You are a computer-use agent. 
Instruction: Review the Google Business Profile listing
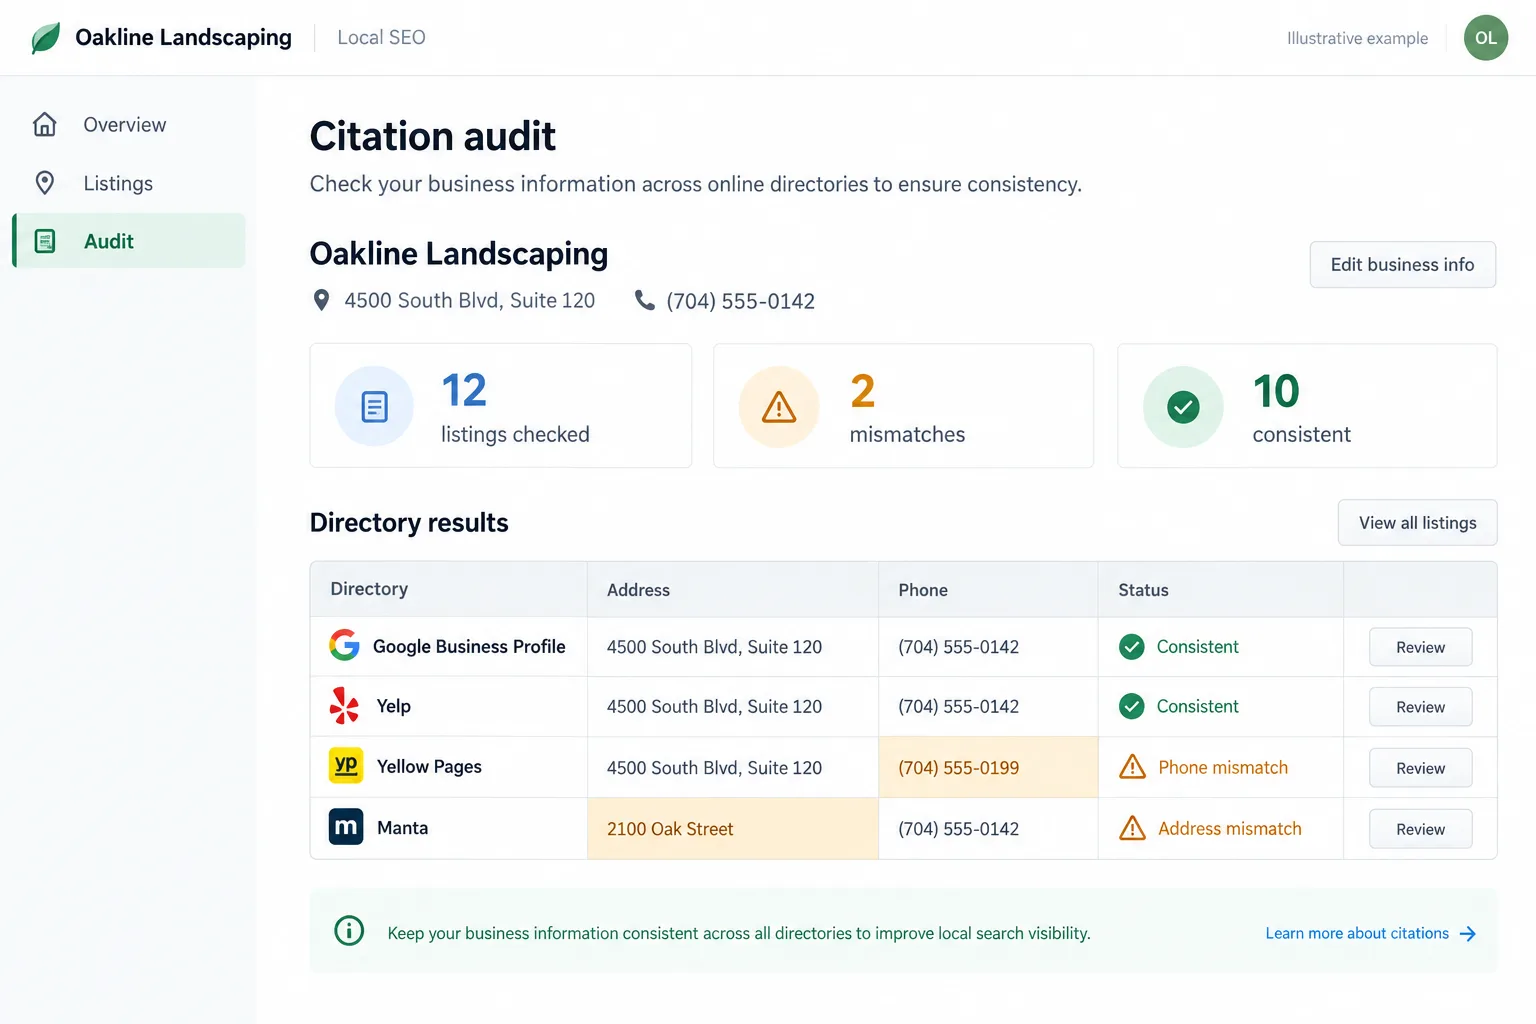(x=1420, y=647)
